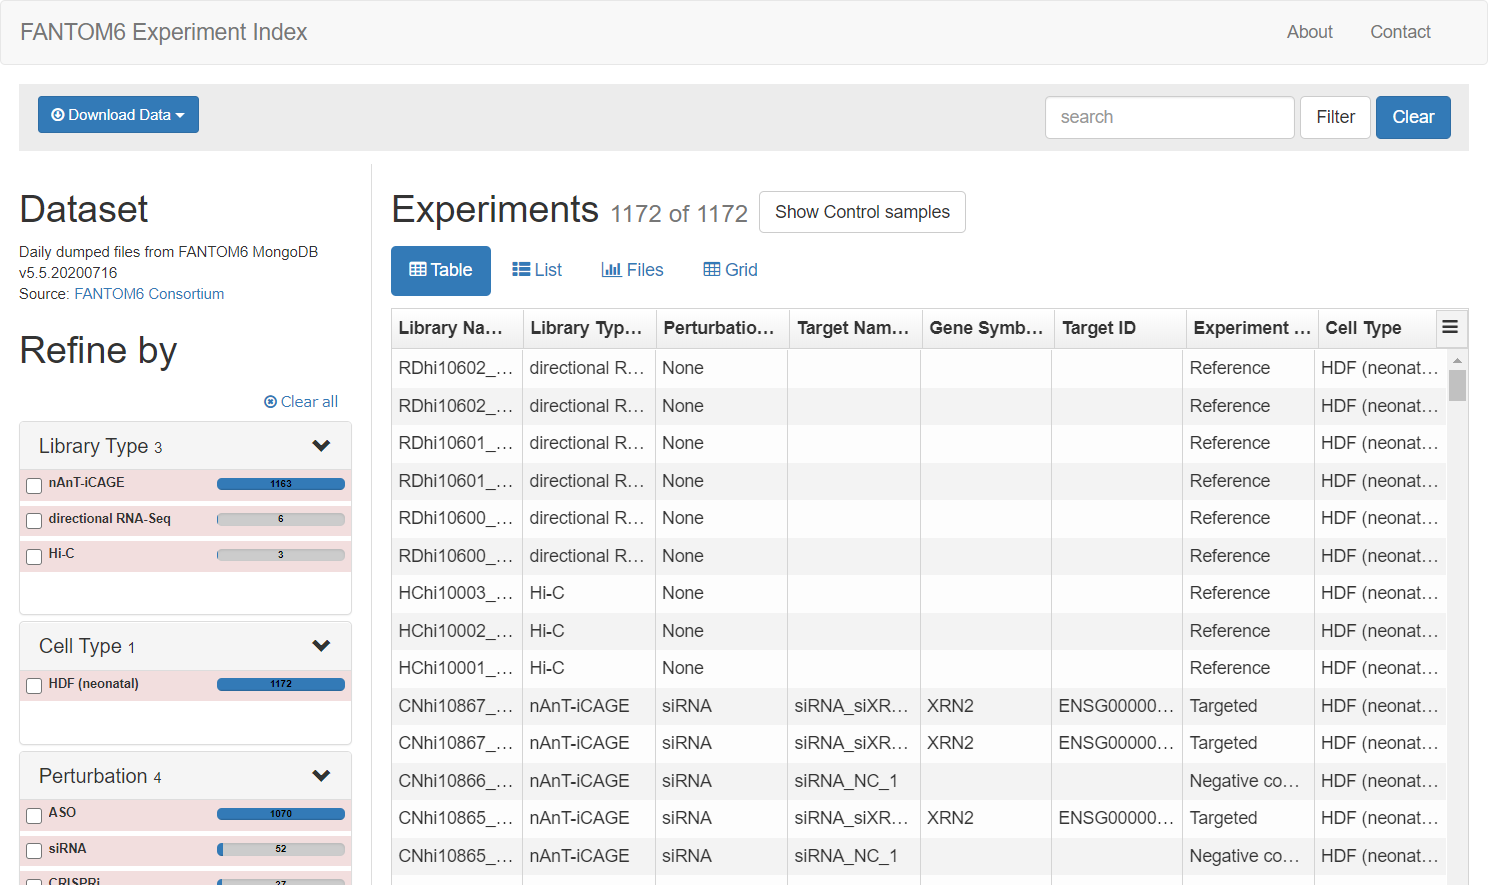Click siRNA_NC_1 target in CNhi10866 row
The width and height of the screenshot is (1488, 885).
(x=853, y=781)
